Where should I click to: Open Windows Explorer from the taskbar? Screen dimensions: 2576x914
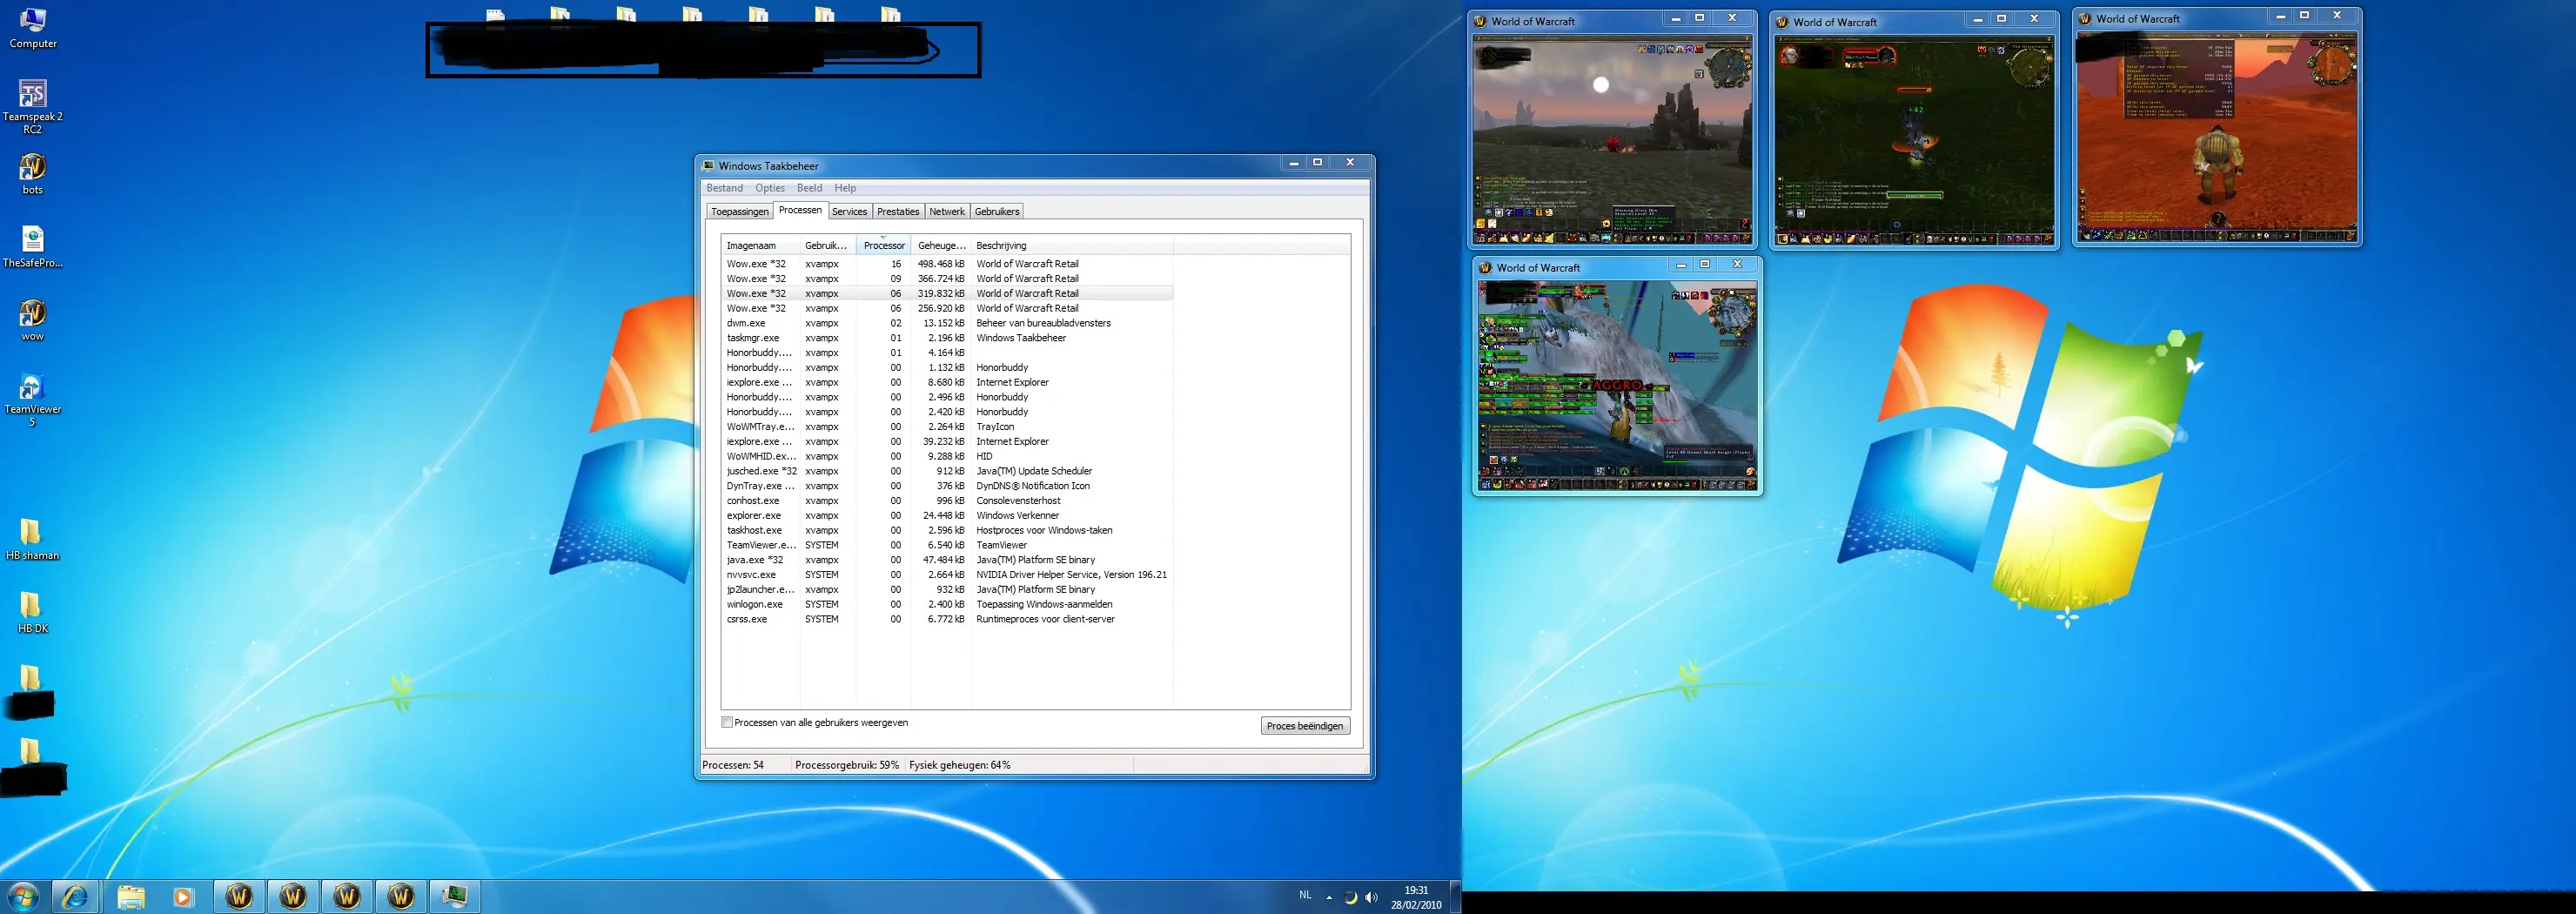(131, 897)
